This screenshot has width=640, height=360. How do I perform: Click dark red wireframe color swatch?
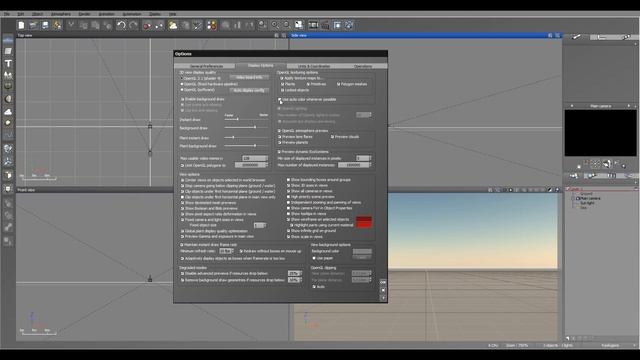click(364, 219)
